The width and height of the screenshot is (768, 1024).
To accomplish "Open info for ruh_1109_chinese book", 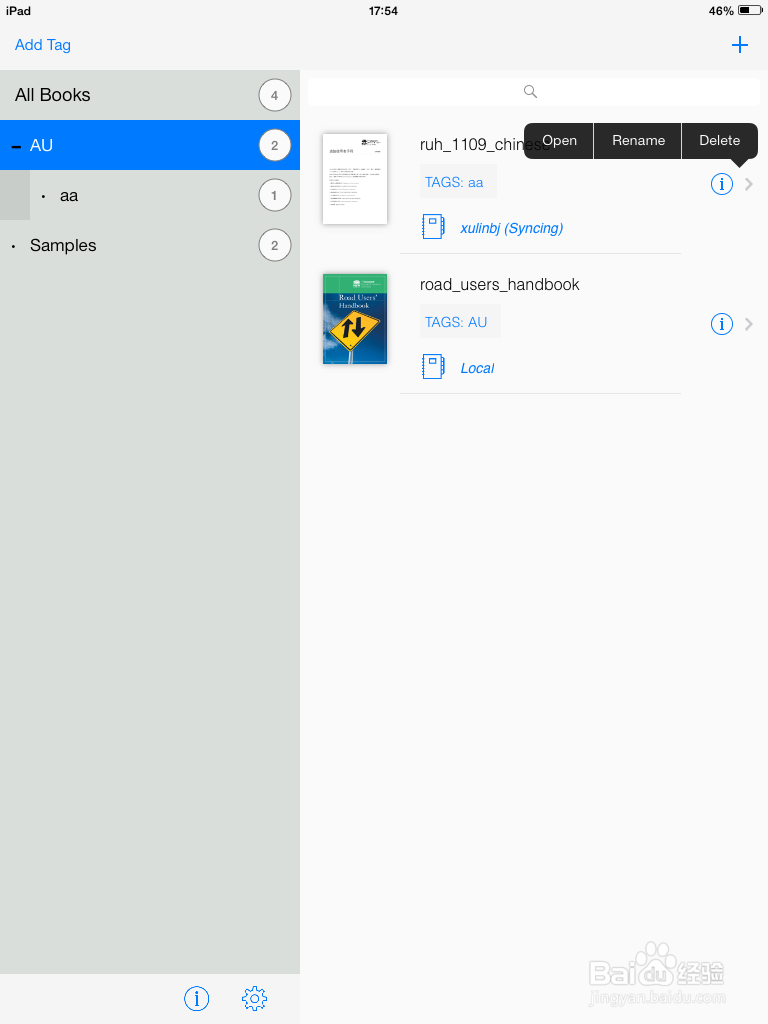I will [722, 184].
